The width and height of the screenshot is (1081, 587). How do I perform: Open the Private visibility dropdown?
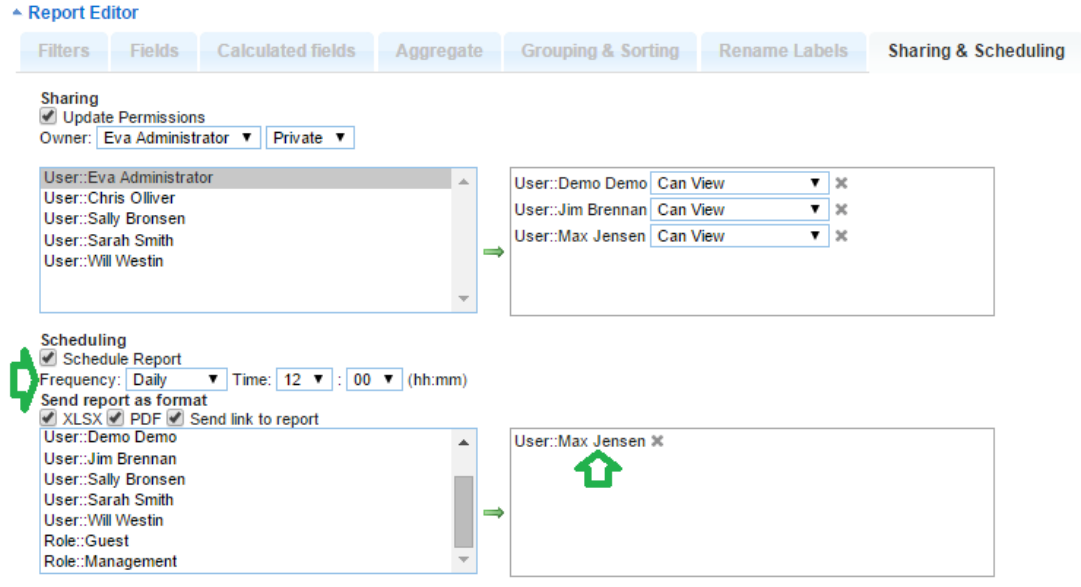309,138
